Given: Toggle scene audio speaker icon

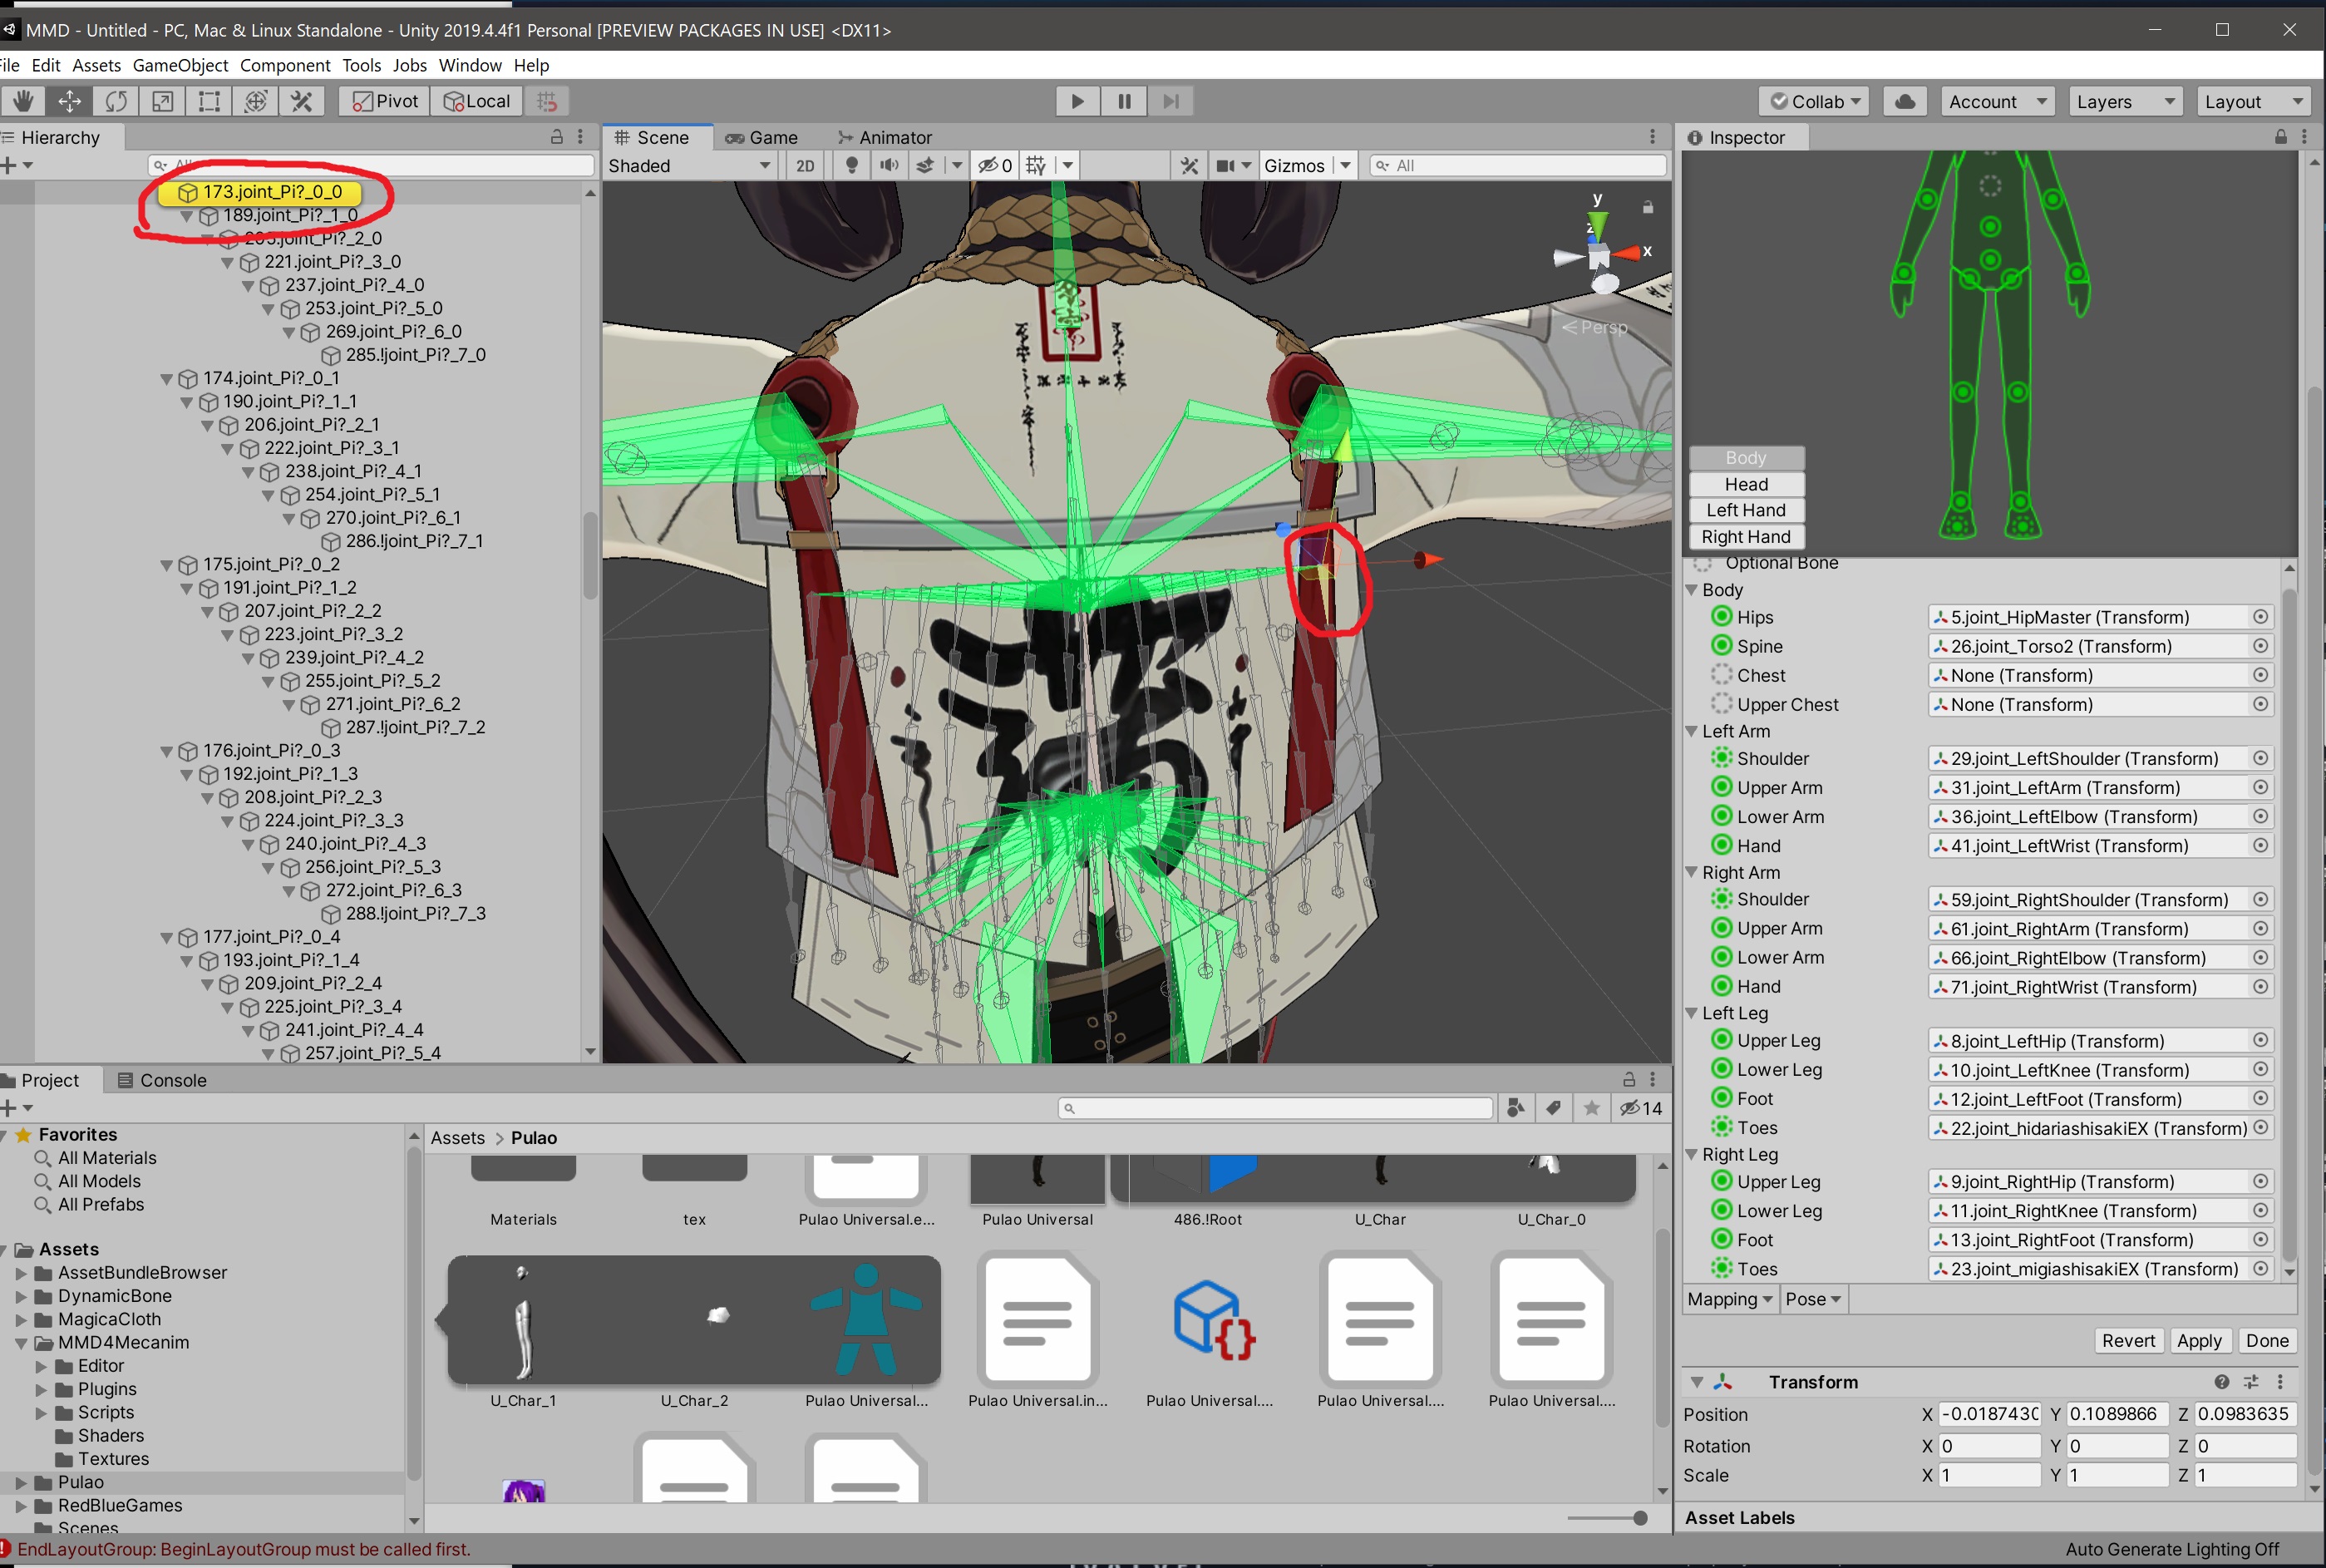Looking at the screenshot, I should click(888, 165).
